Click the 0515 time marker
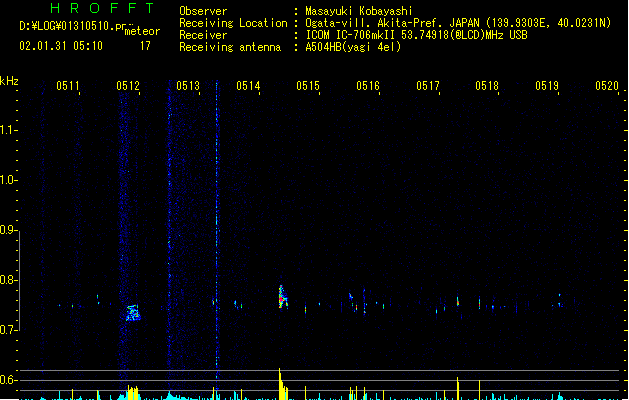 pos(308,86)
